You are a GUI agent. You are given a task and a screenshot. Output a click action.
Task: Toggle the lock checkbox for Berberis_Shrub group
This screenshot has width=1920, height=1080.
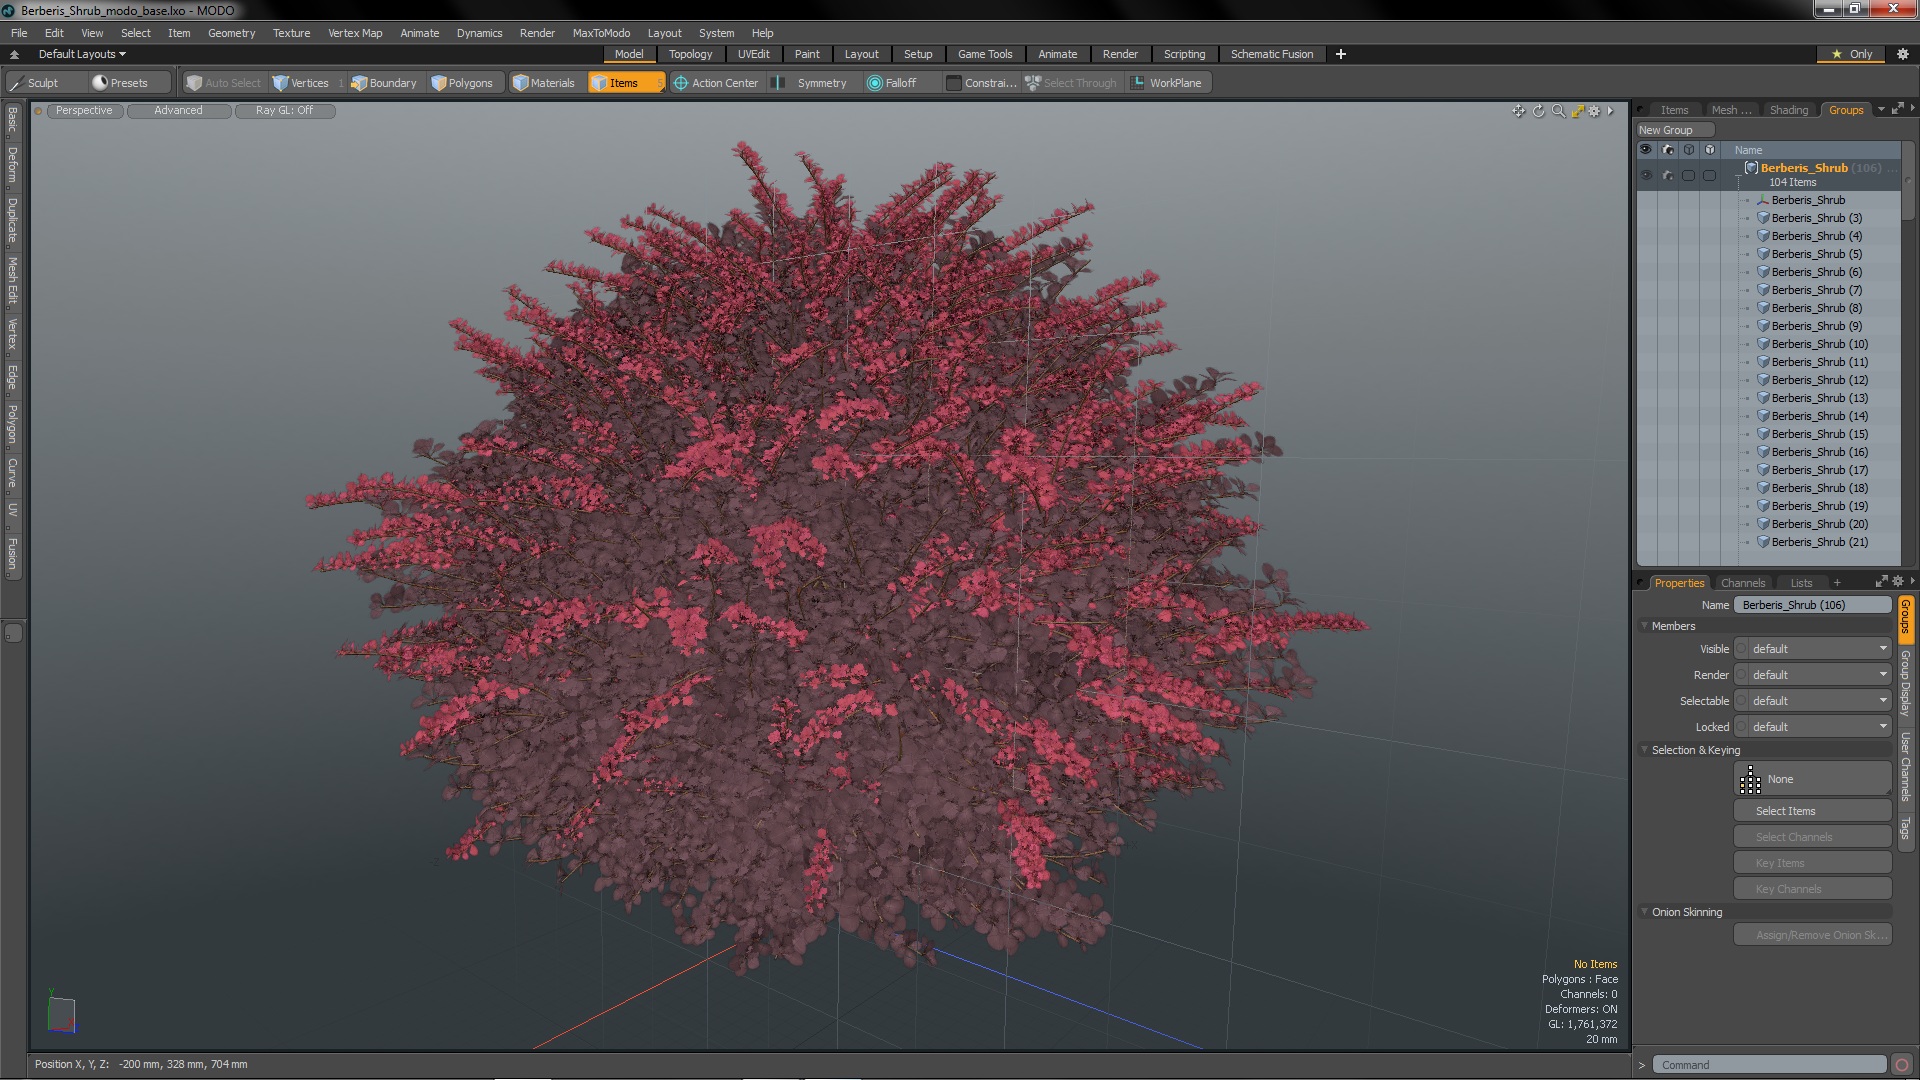click(x=1709, y=175)
